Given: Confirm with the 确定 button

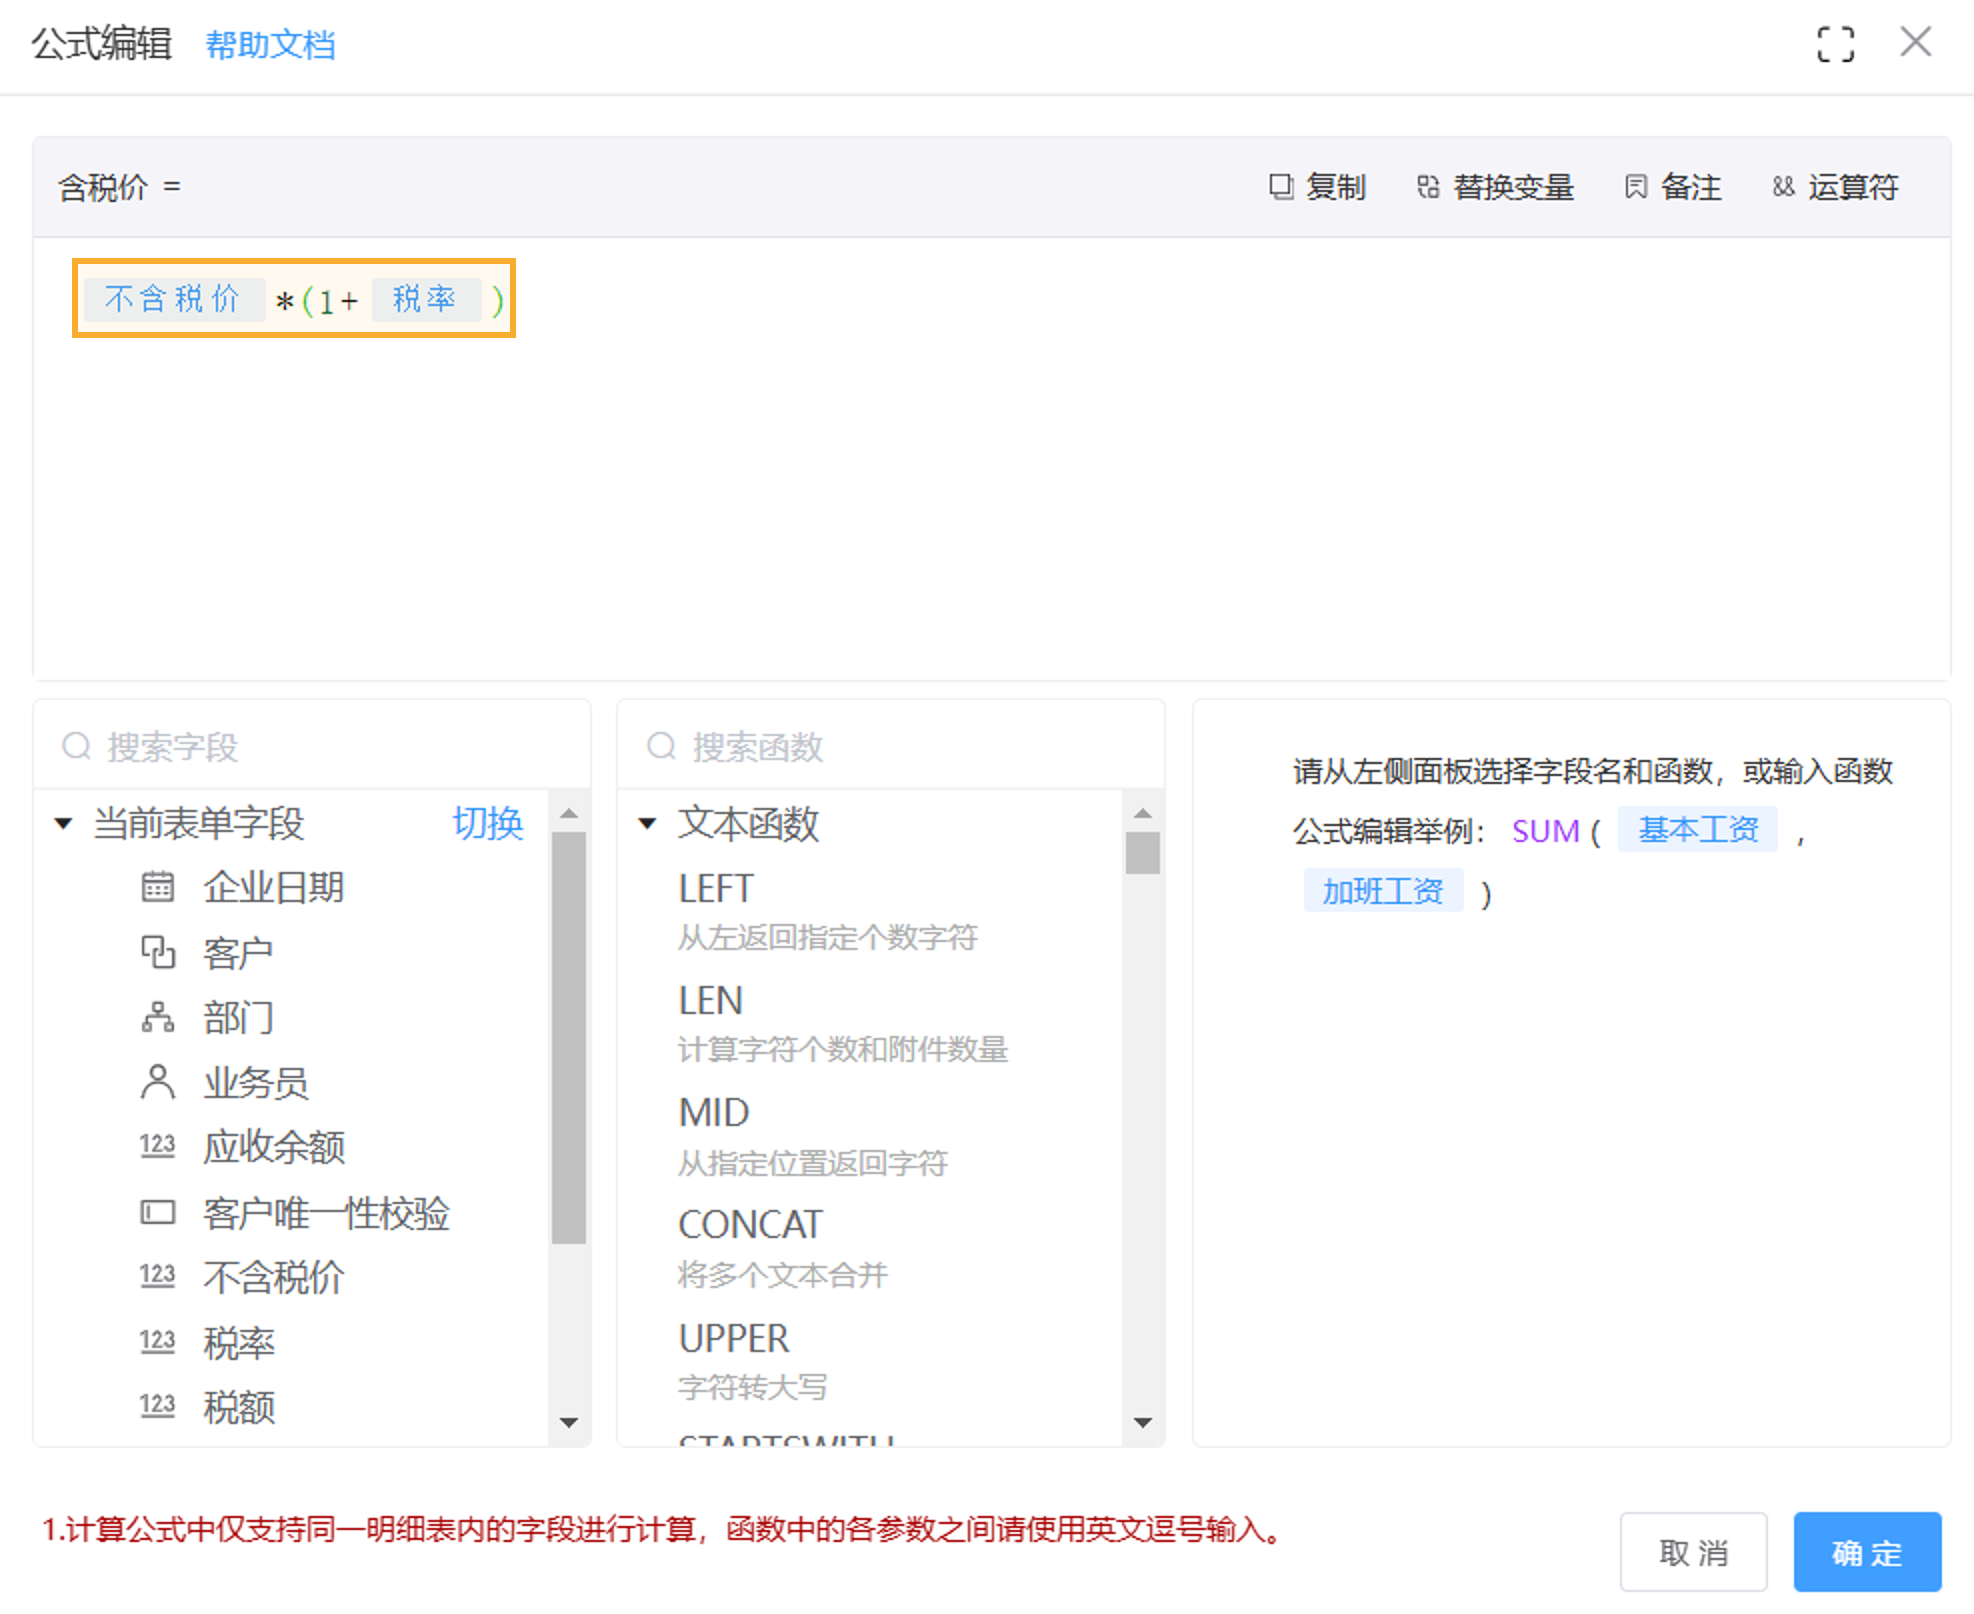Looking at the screenshot, I should click(1867, 1552).
